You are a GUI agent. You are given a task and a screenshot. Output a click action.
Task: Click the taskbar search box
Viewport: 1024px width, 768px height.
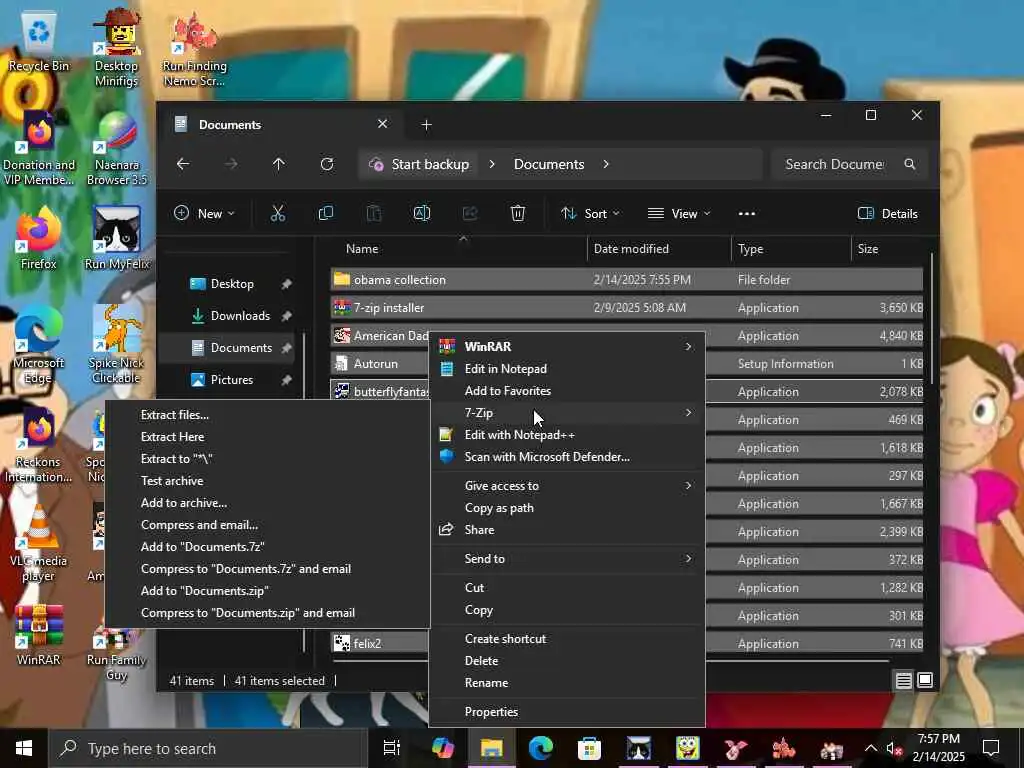tap(206, 748)
